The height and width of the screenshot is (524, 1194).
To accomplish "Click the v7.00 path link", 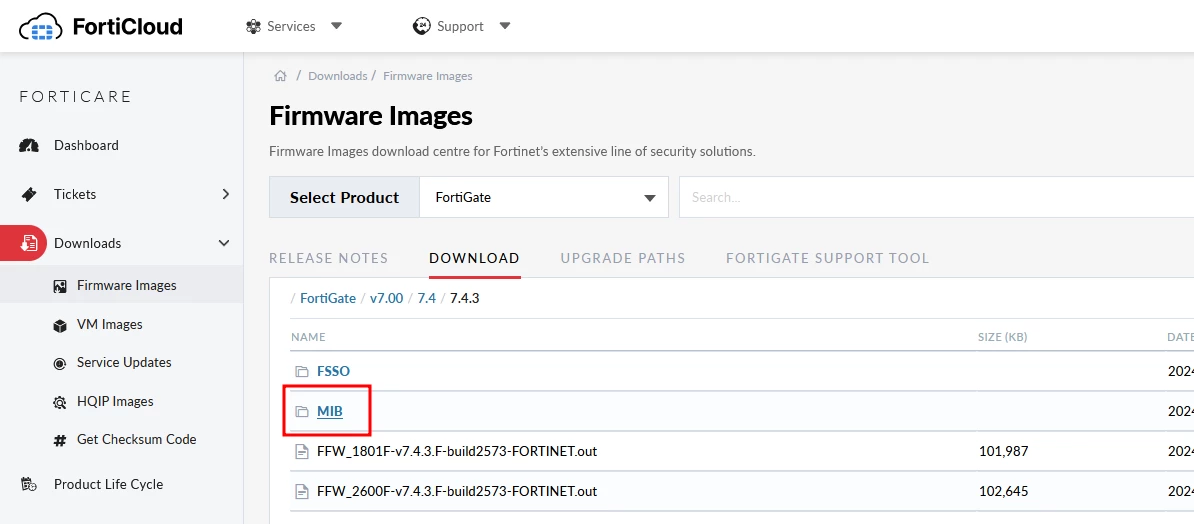I will tap(386, 299).
